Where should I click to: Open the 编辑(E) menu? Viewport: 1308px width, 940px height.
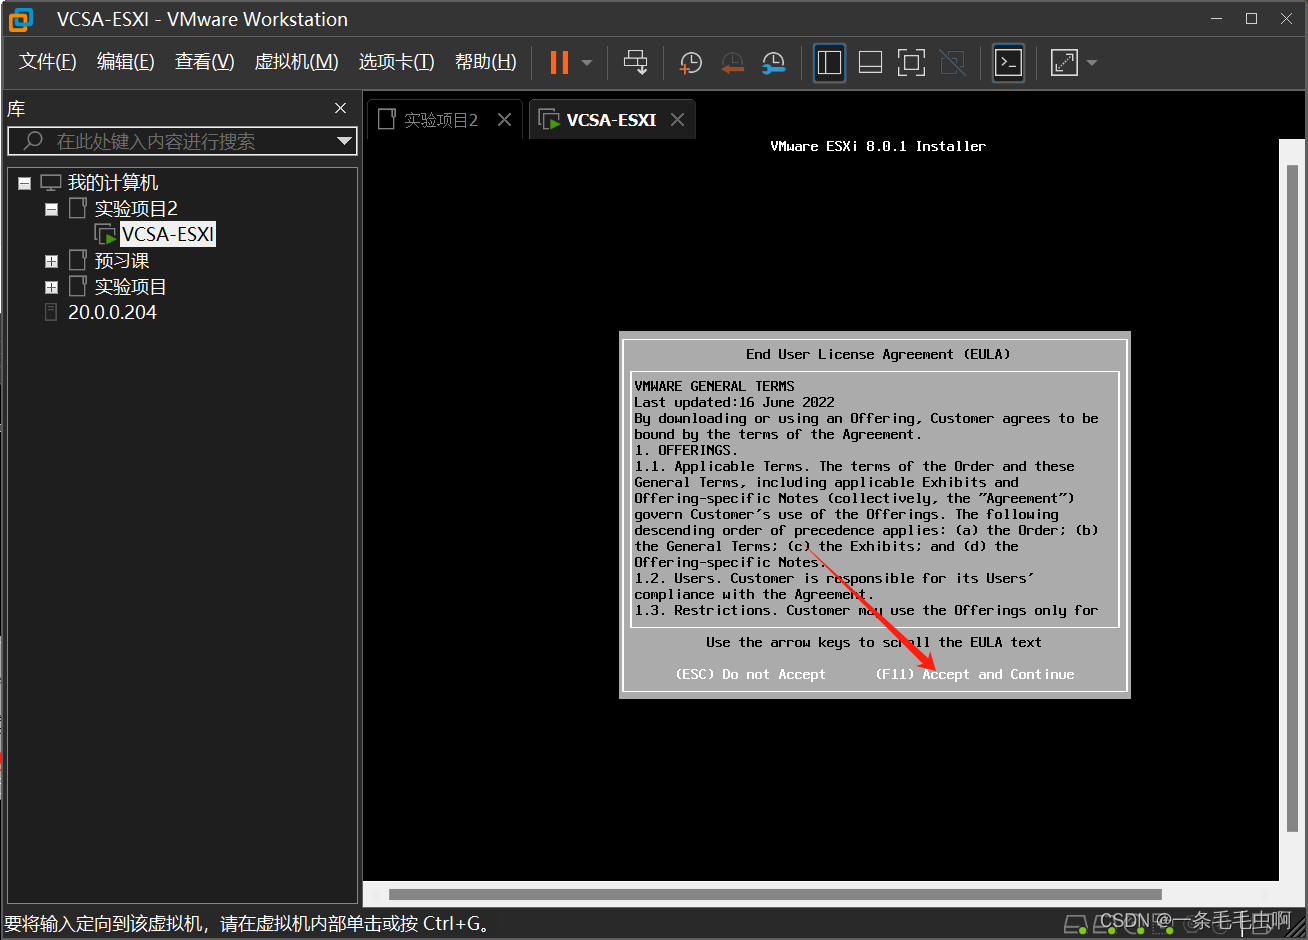click(x=126, y=62)
